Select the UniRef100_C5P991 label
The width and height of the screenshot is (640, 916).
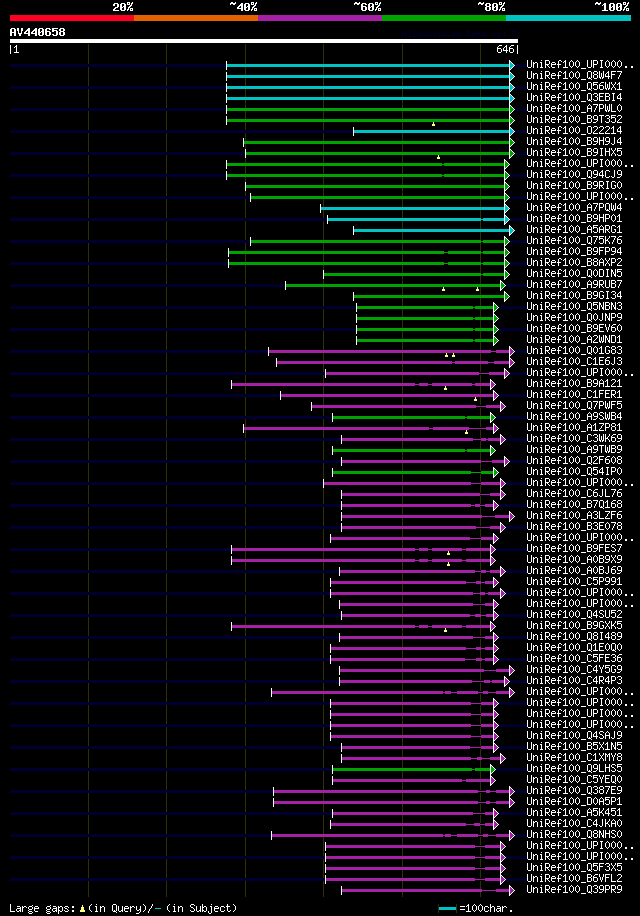point(574,581)
